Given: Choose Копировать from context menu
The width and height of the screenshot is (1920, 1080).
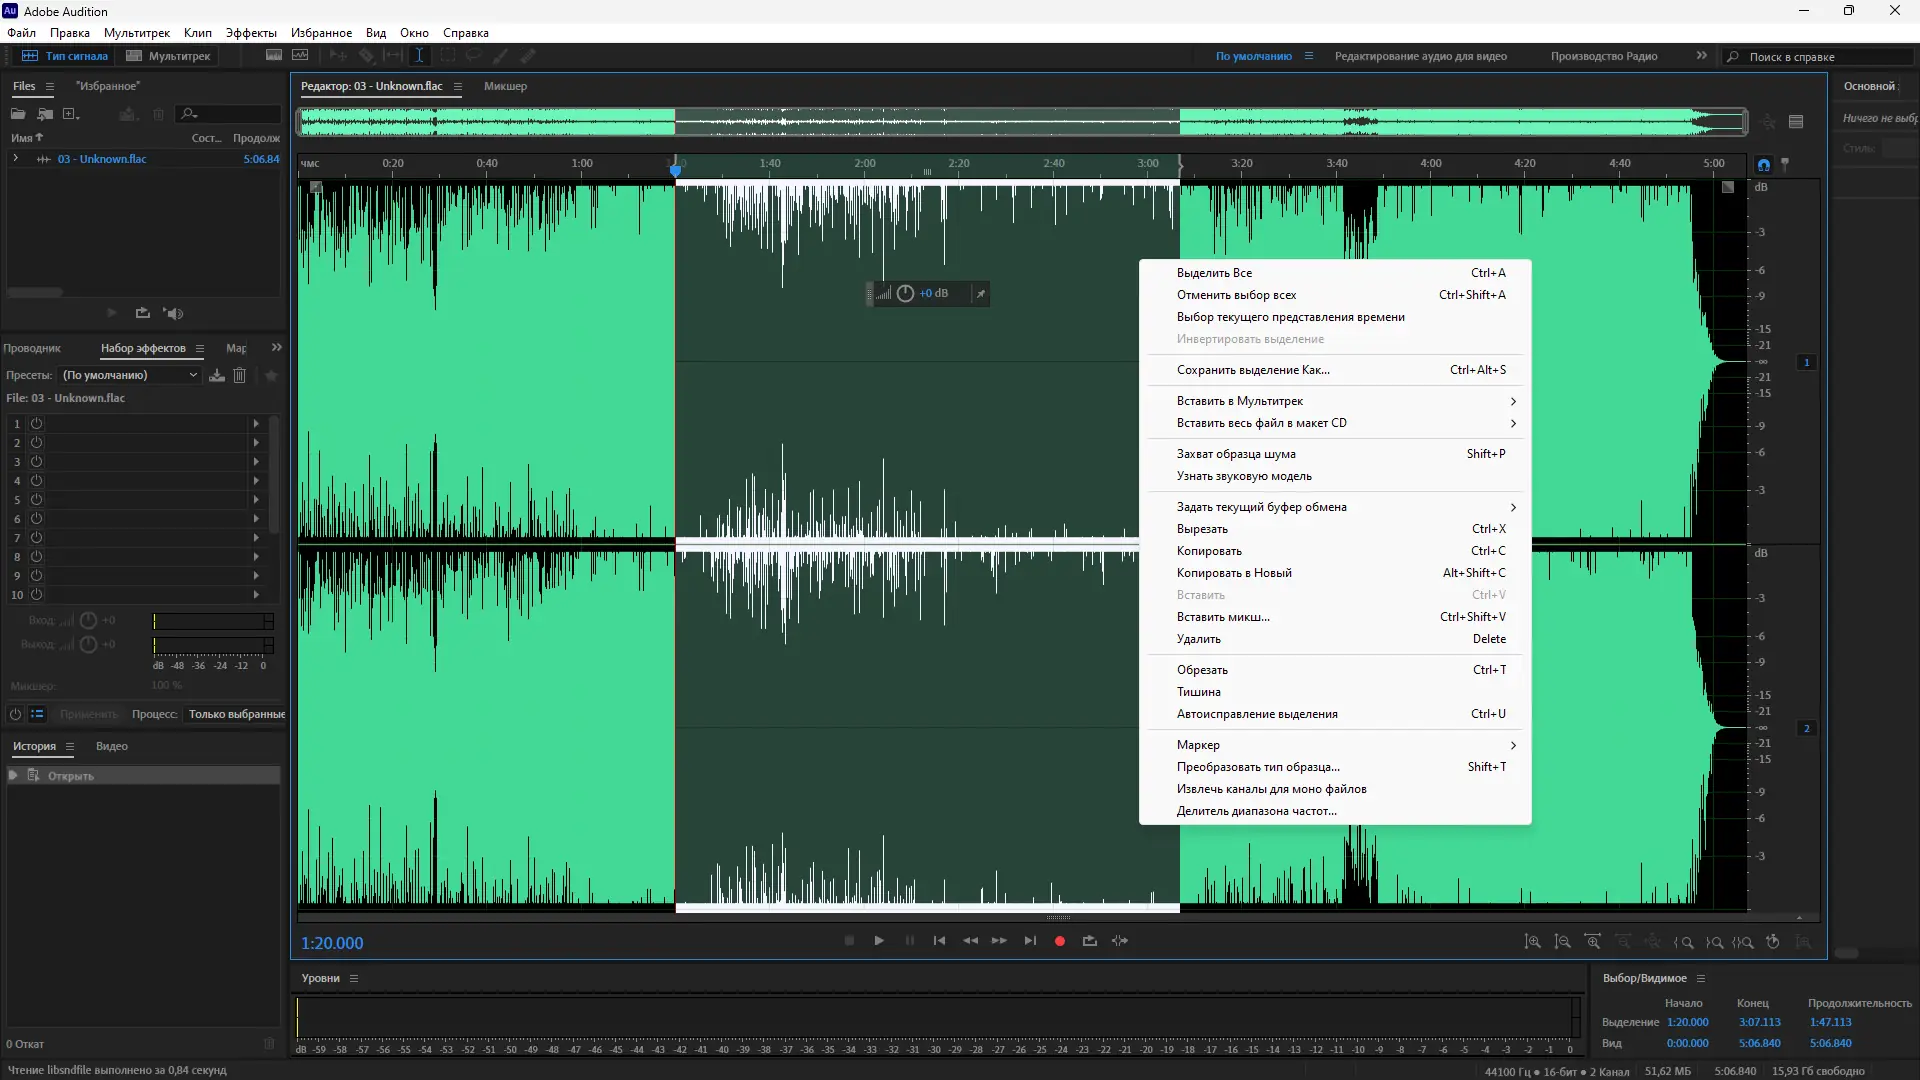Looking at the screenshot, I should 1209,551.
